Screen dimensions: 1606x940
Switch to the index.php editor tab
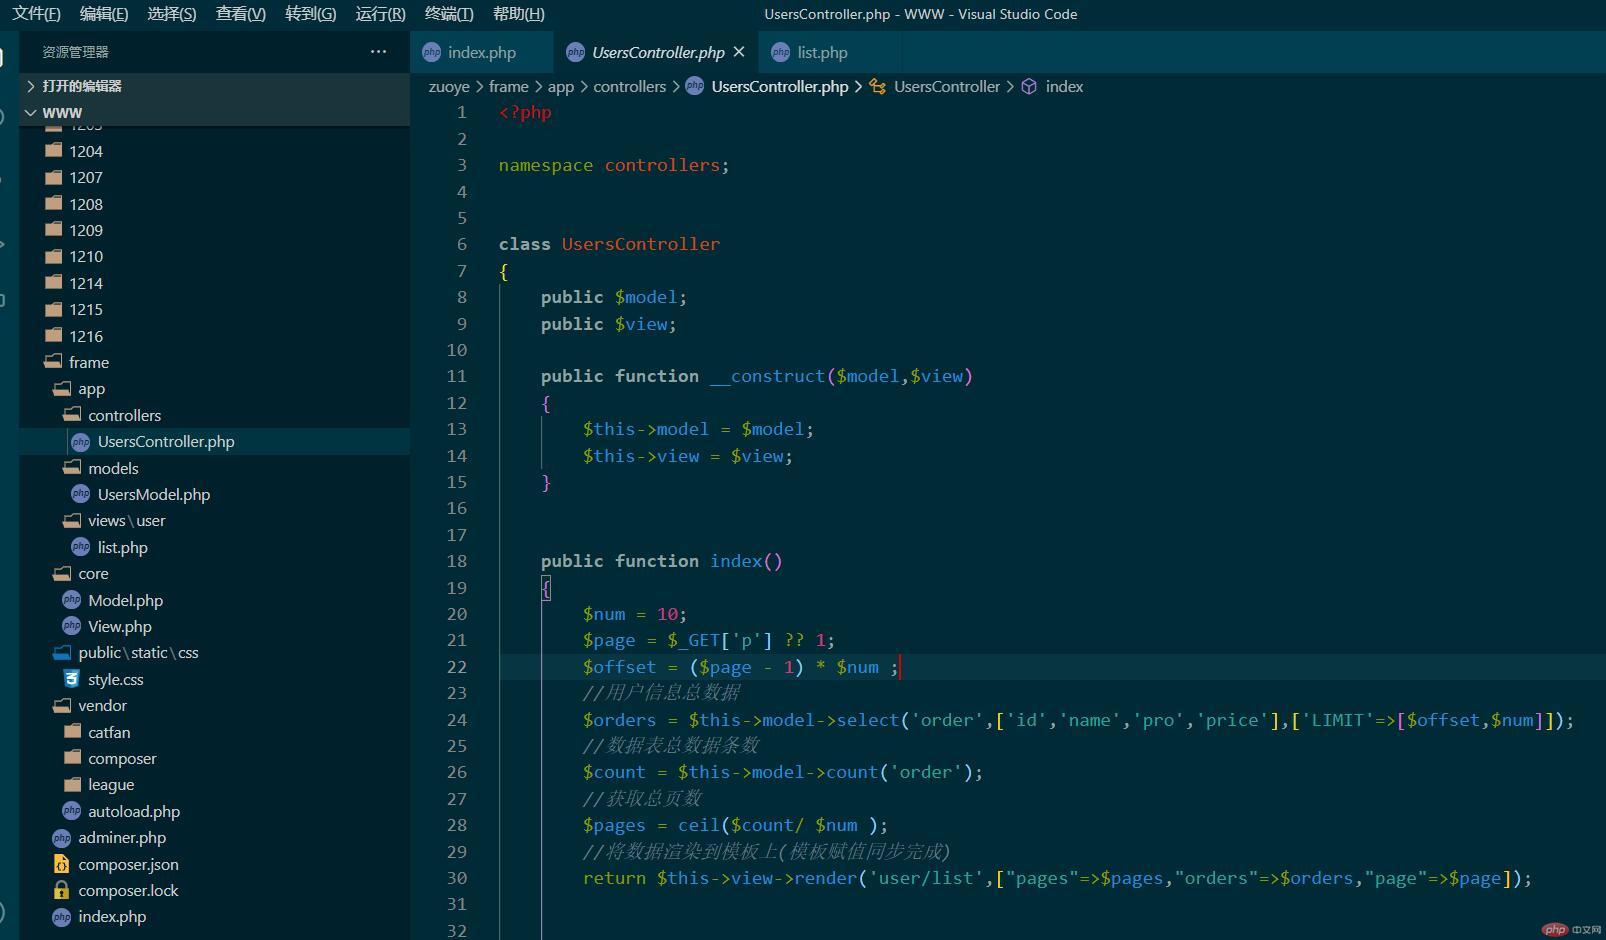pos(481,52)
